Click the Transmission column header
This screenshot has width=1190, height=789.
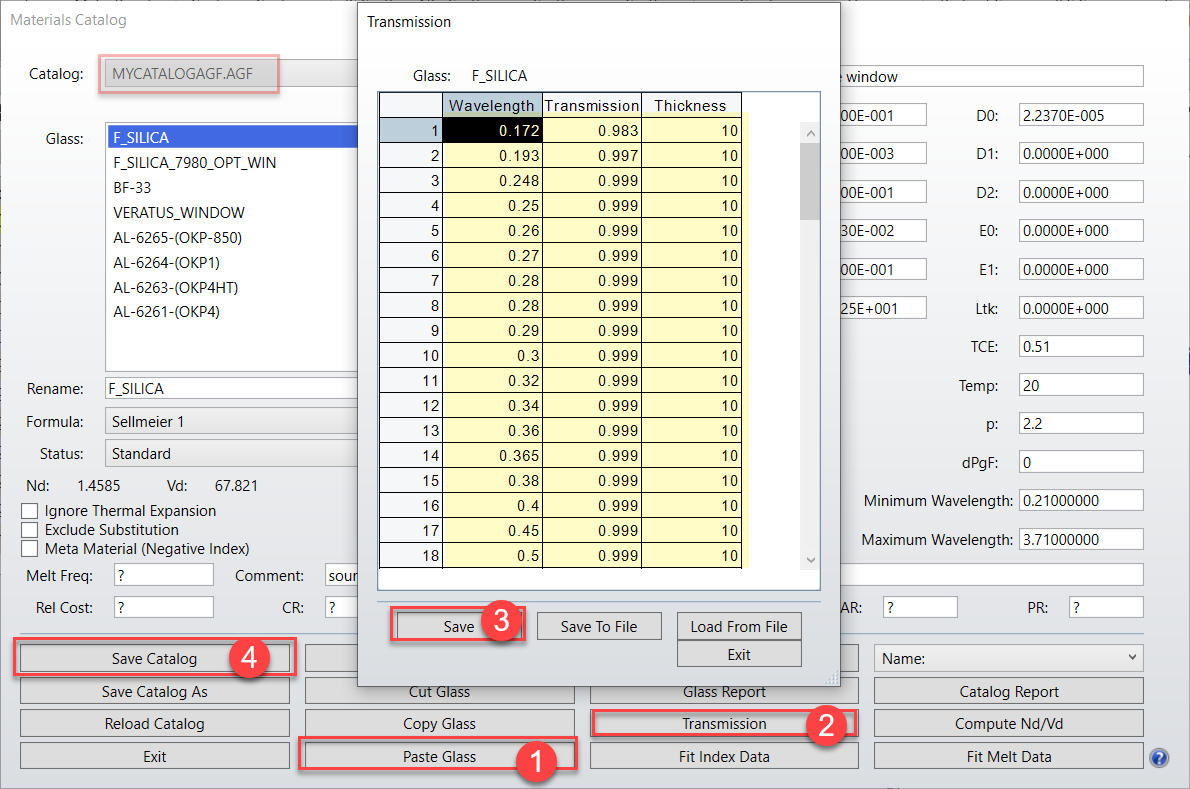pyautogui.click(x=592, y=105)
